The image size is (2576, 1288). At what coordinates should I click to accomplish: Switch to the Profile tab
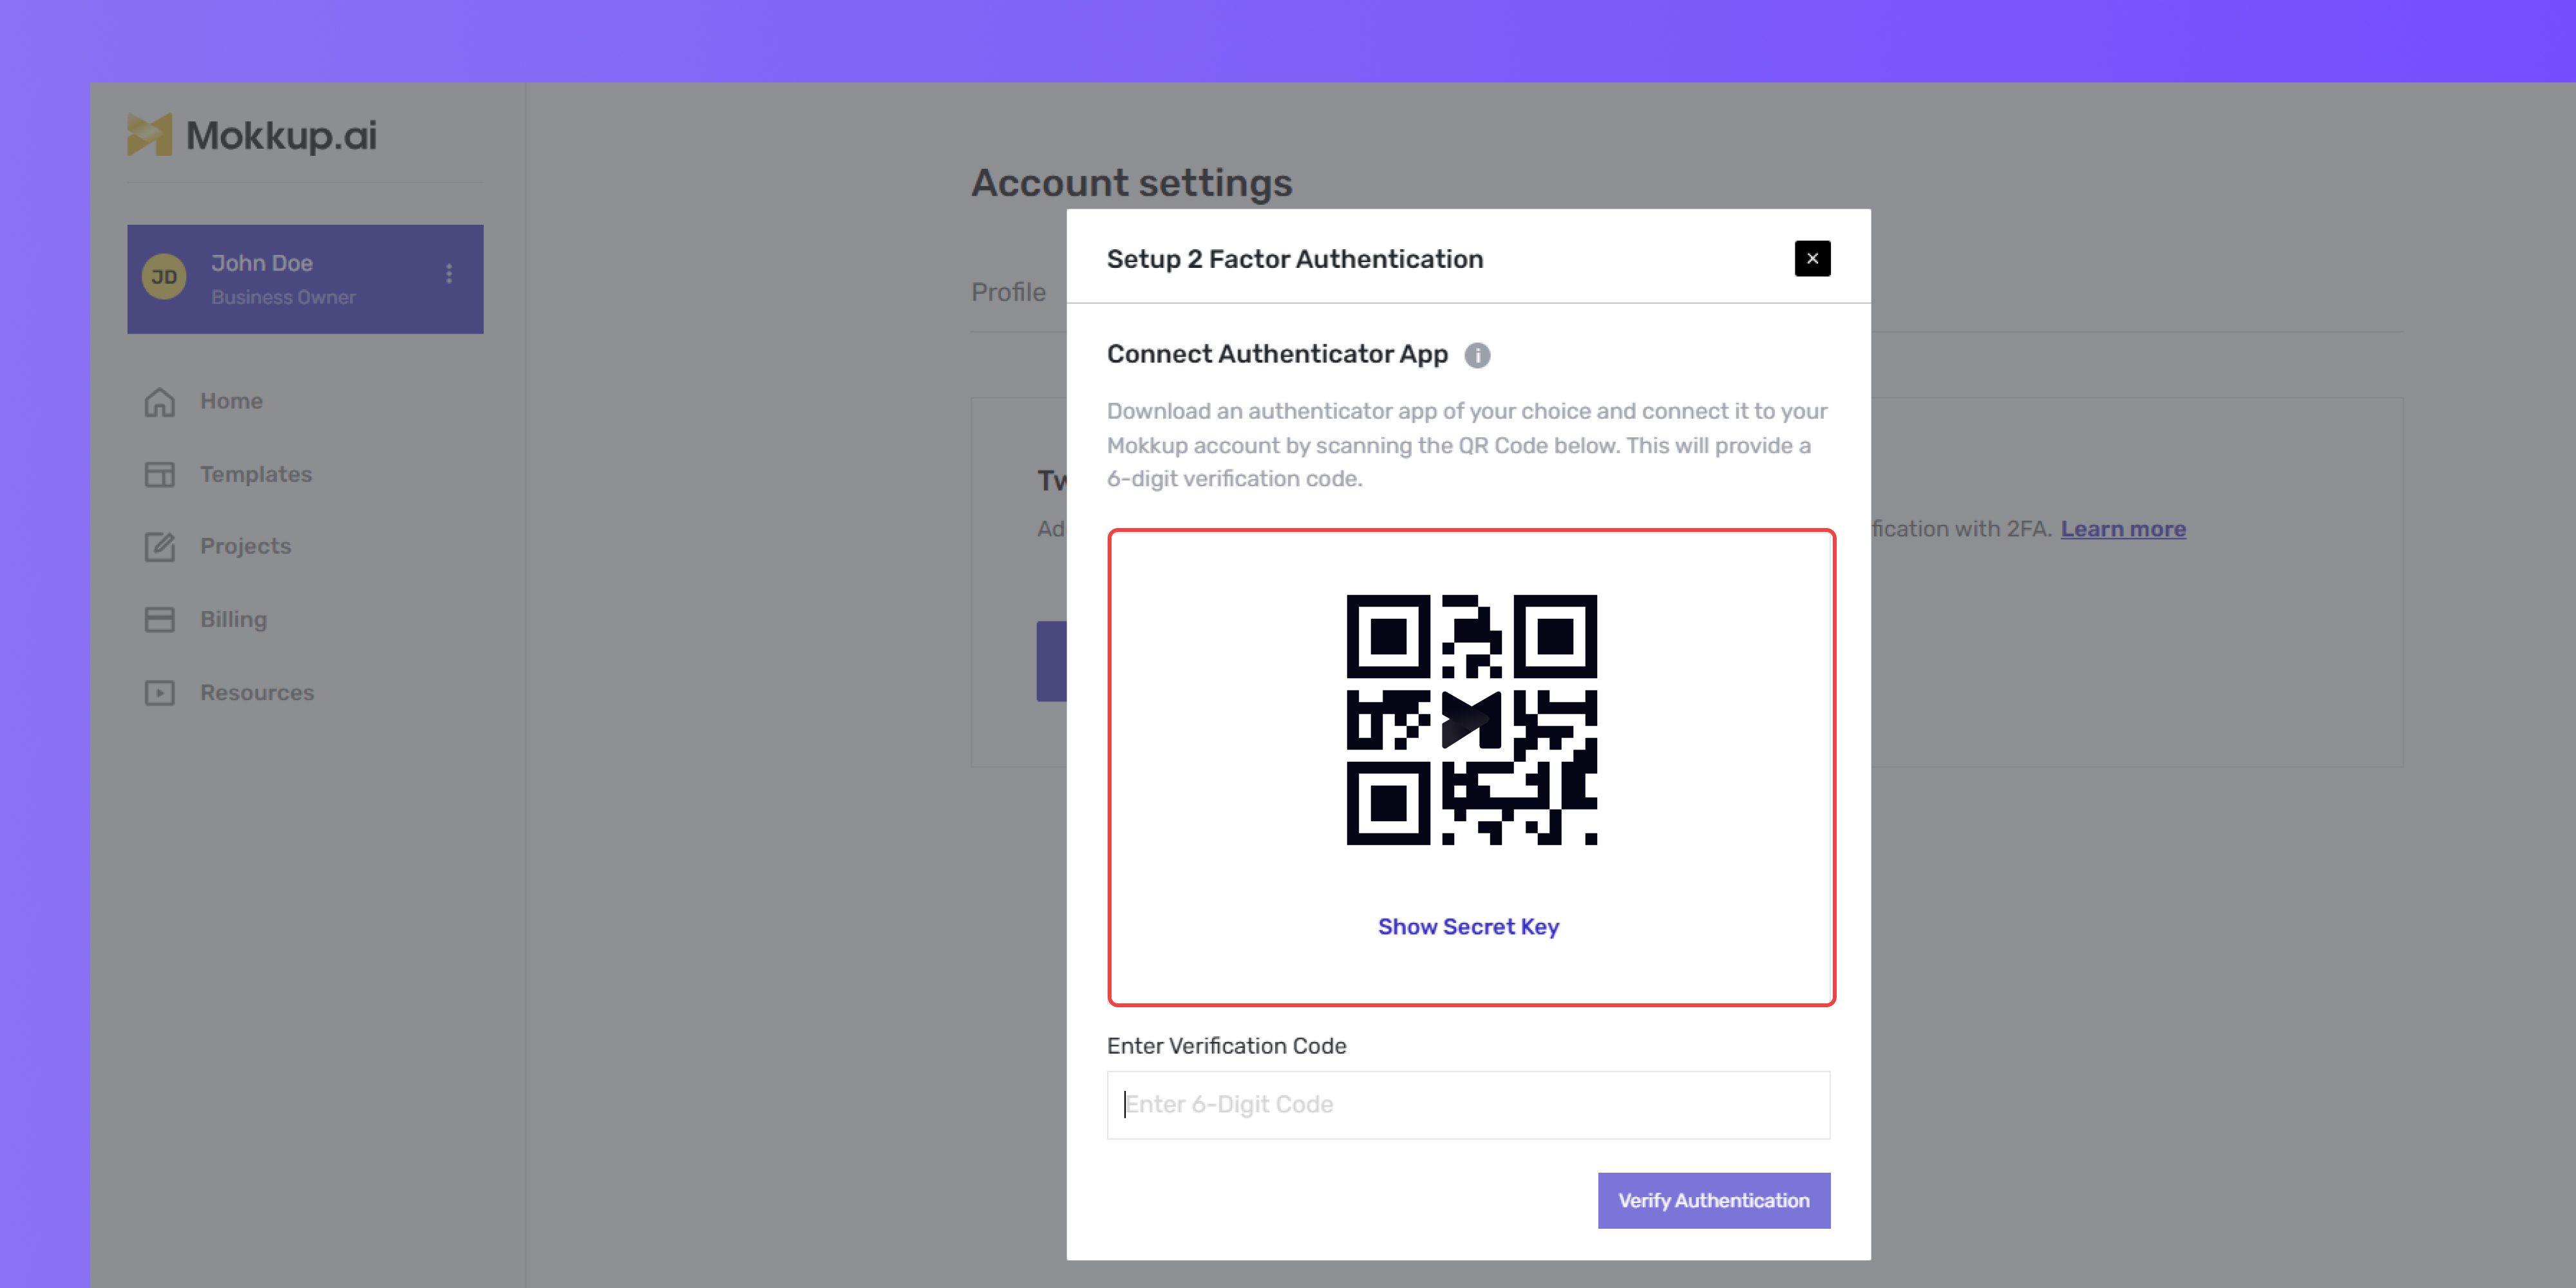(1008, 292)
